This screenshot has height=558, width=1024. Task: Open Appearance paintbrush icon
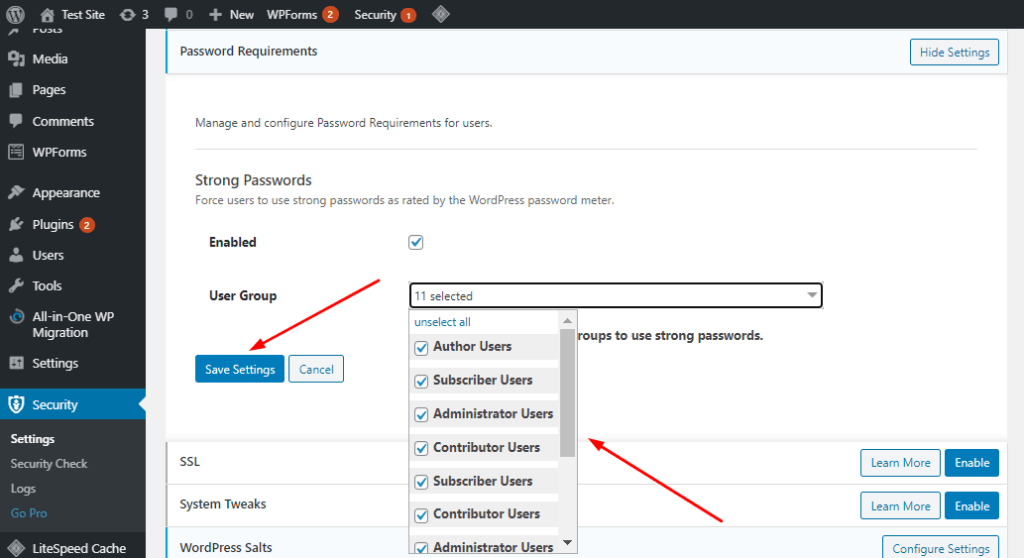[x=16, y=193]
